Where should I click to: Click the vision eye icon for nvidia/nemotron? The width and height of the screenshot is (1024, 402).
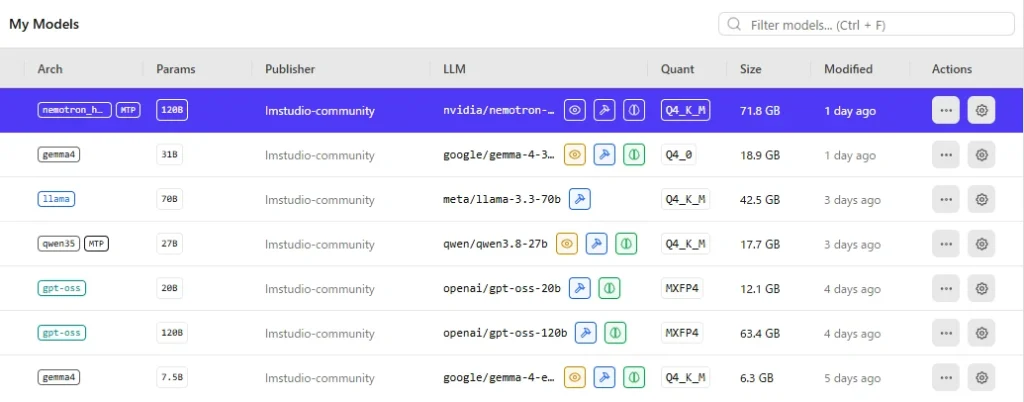(575, 110)
